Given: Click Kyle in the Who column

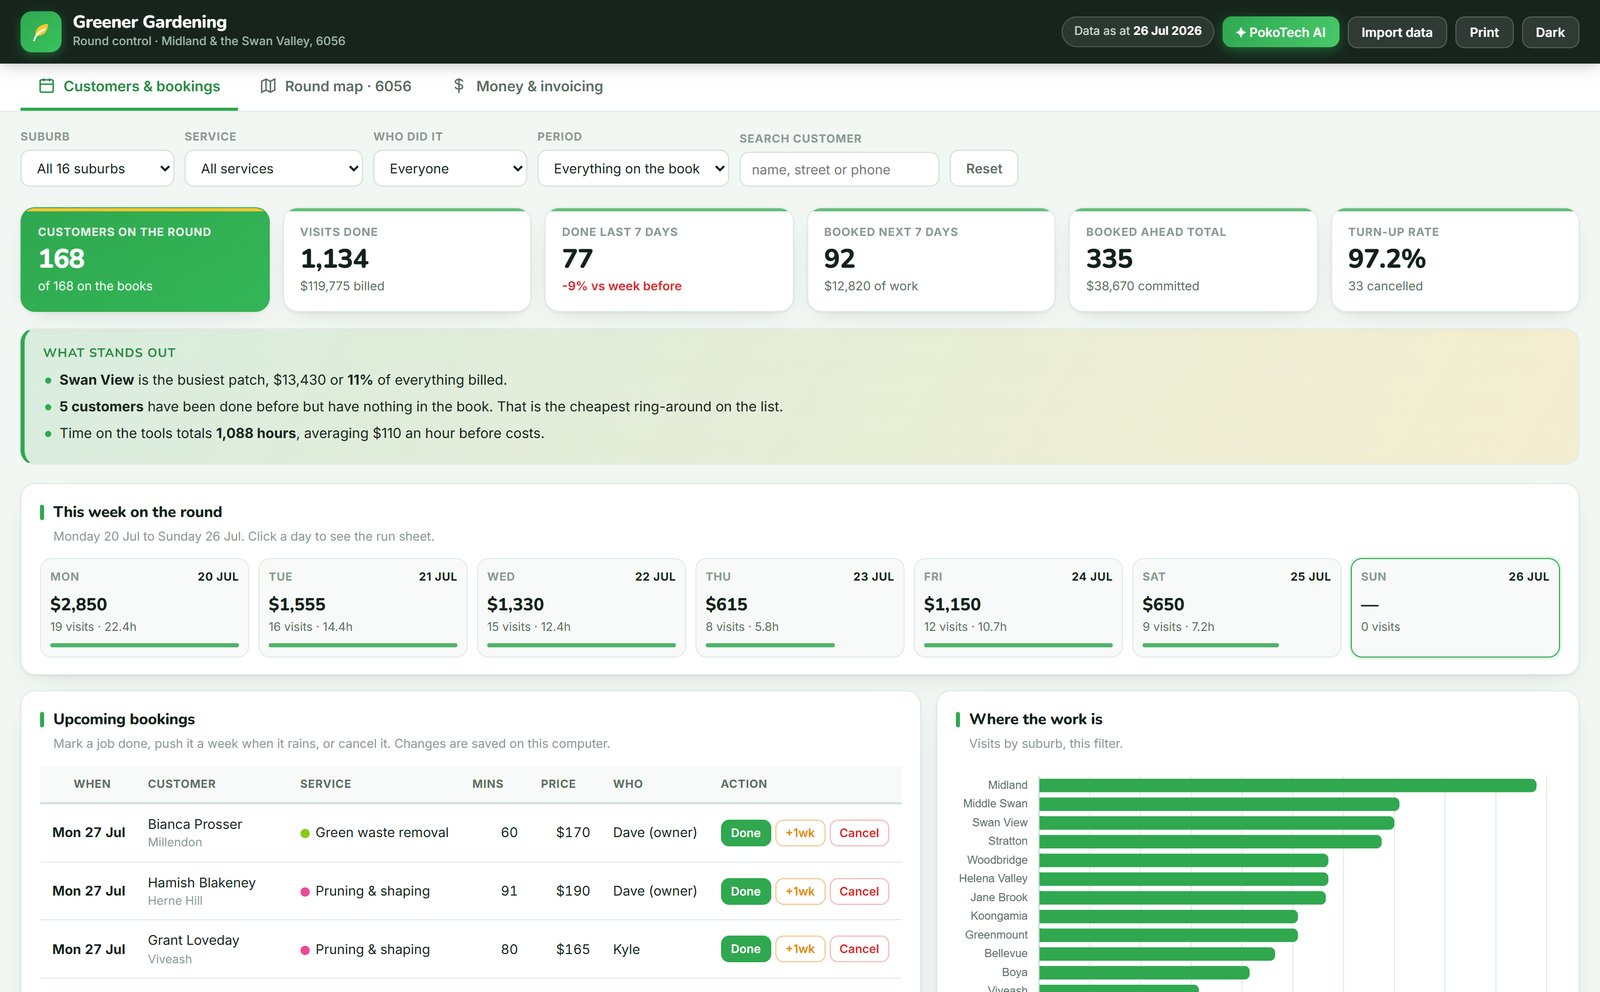Looking at the screenshot, I should tap(626, 949).
